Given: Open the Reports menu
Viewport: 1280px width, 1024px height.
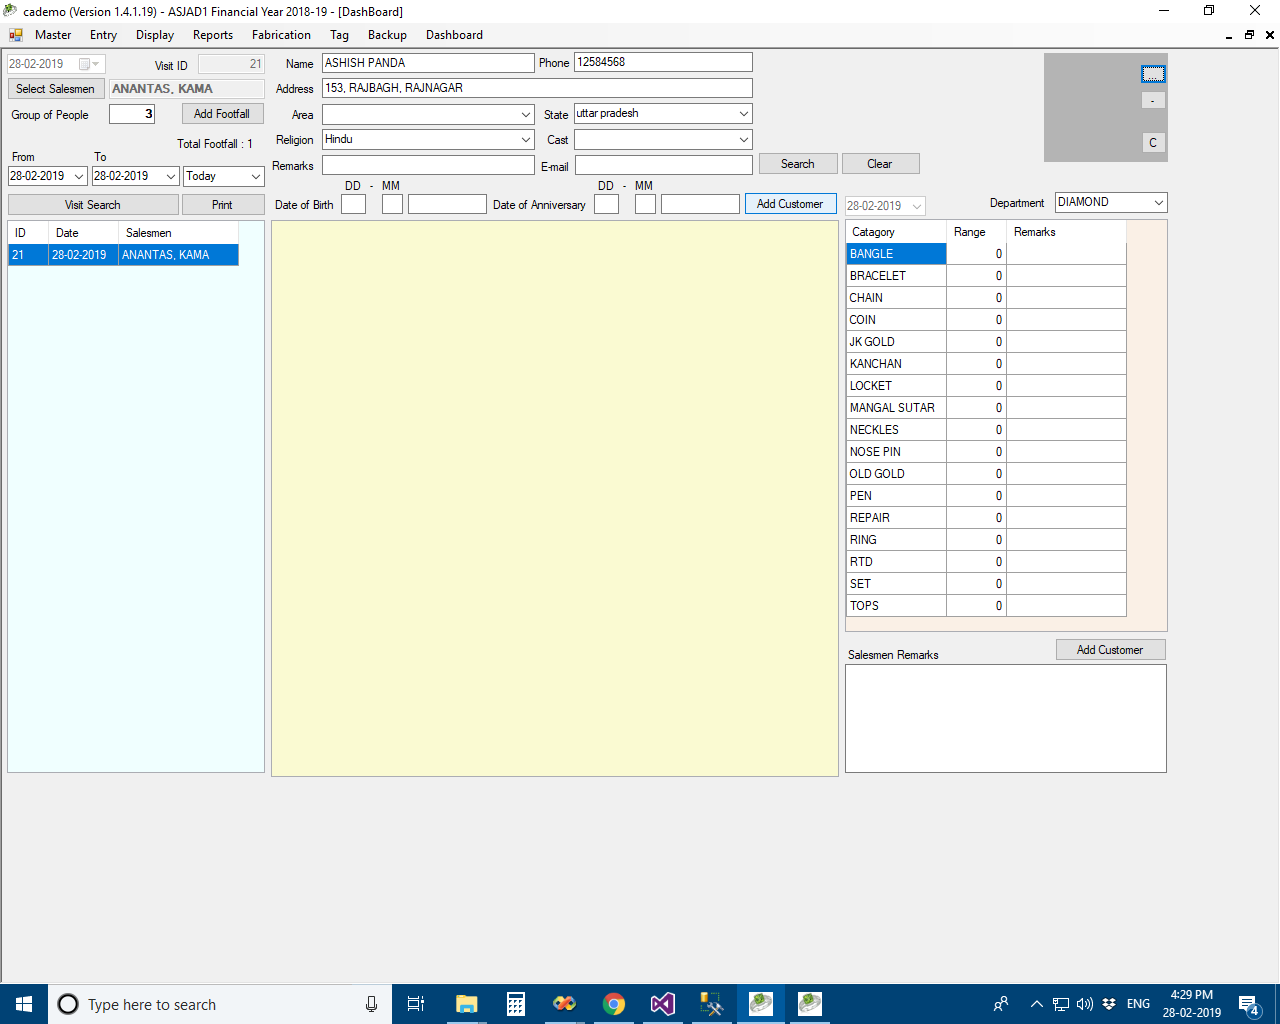Looking at the screenshot, I should point(212,35).
